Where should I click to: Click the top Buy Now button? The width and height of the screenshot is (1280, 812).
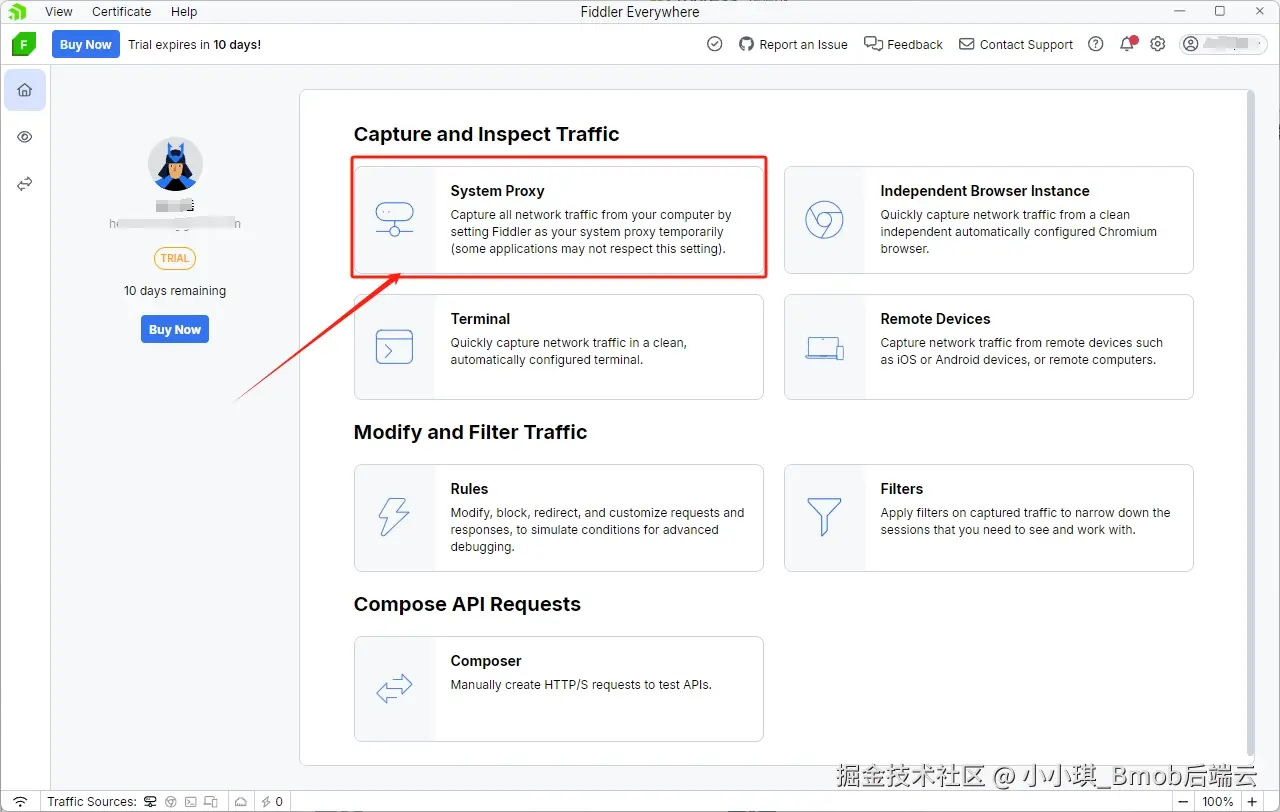tap(86, 44)
